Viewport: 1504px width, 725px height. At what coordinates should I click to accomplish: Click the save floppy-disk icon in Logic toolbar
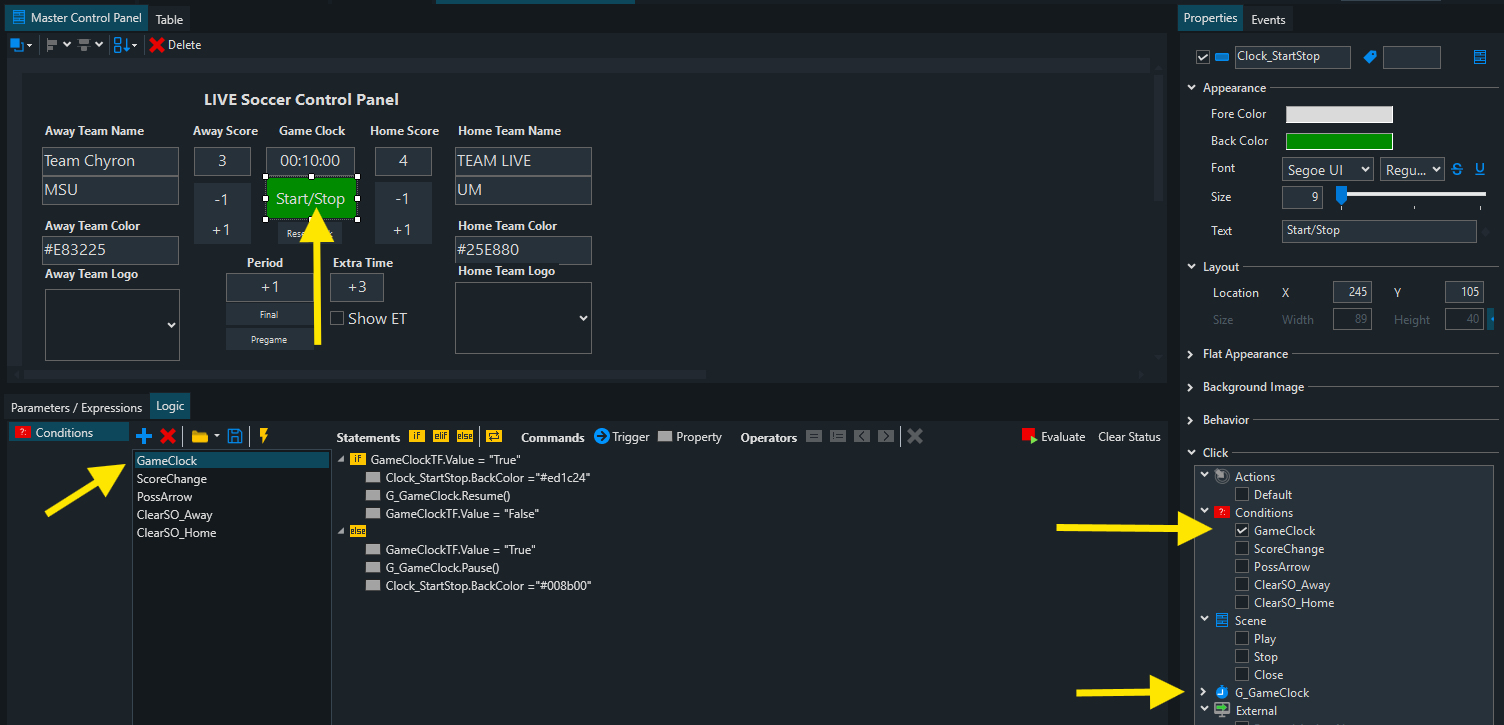pyautogui.click(x=235, y=436)
